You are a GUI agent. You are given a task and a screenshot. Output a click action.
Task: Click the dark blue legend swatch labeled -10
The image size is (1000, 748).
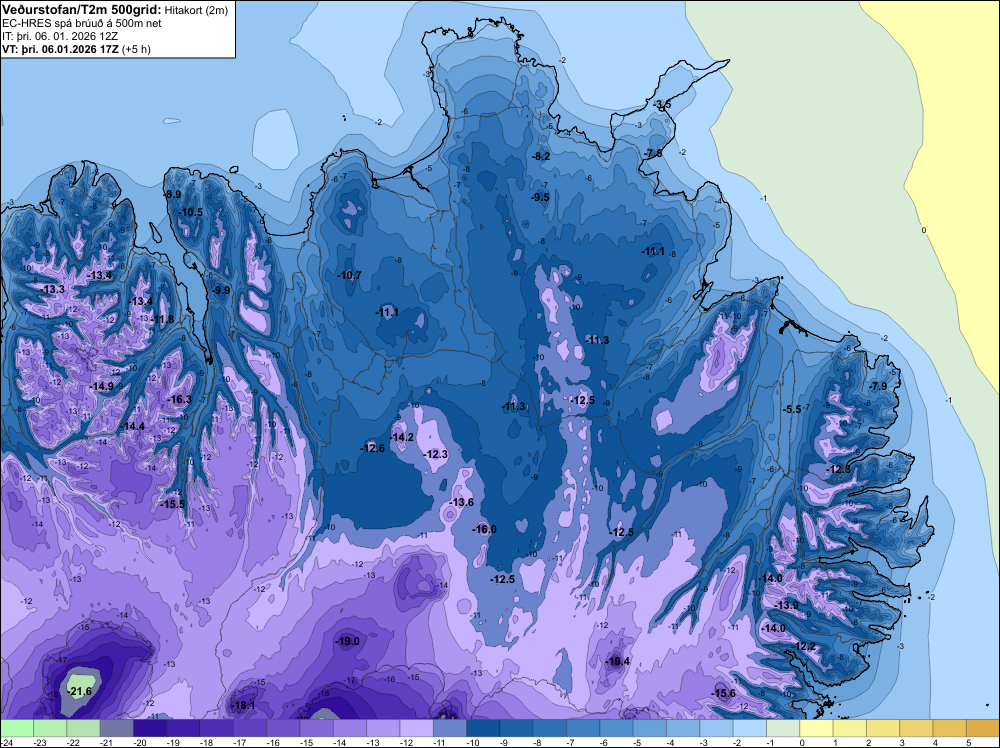483,728
